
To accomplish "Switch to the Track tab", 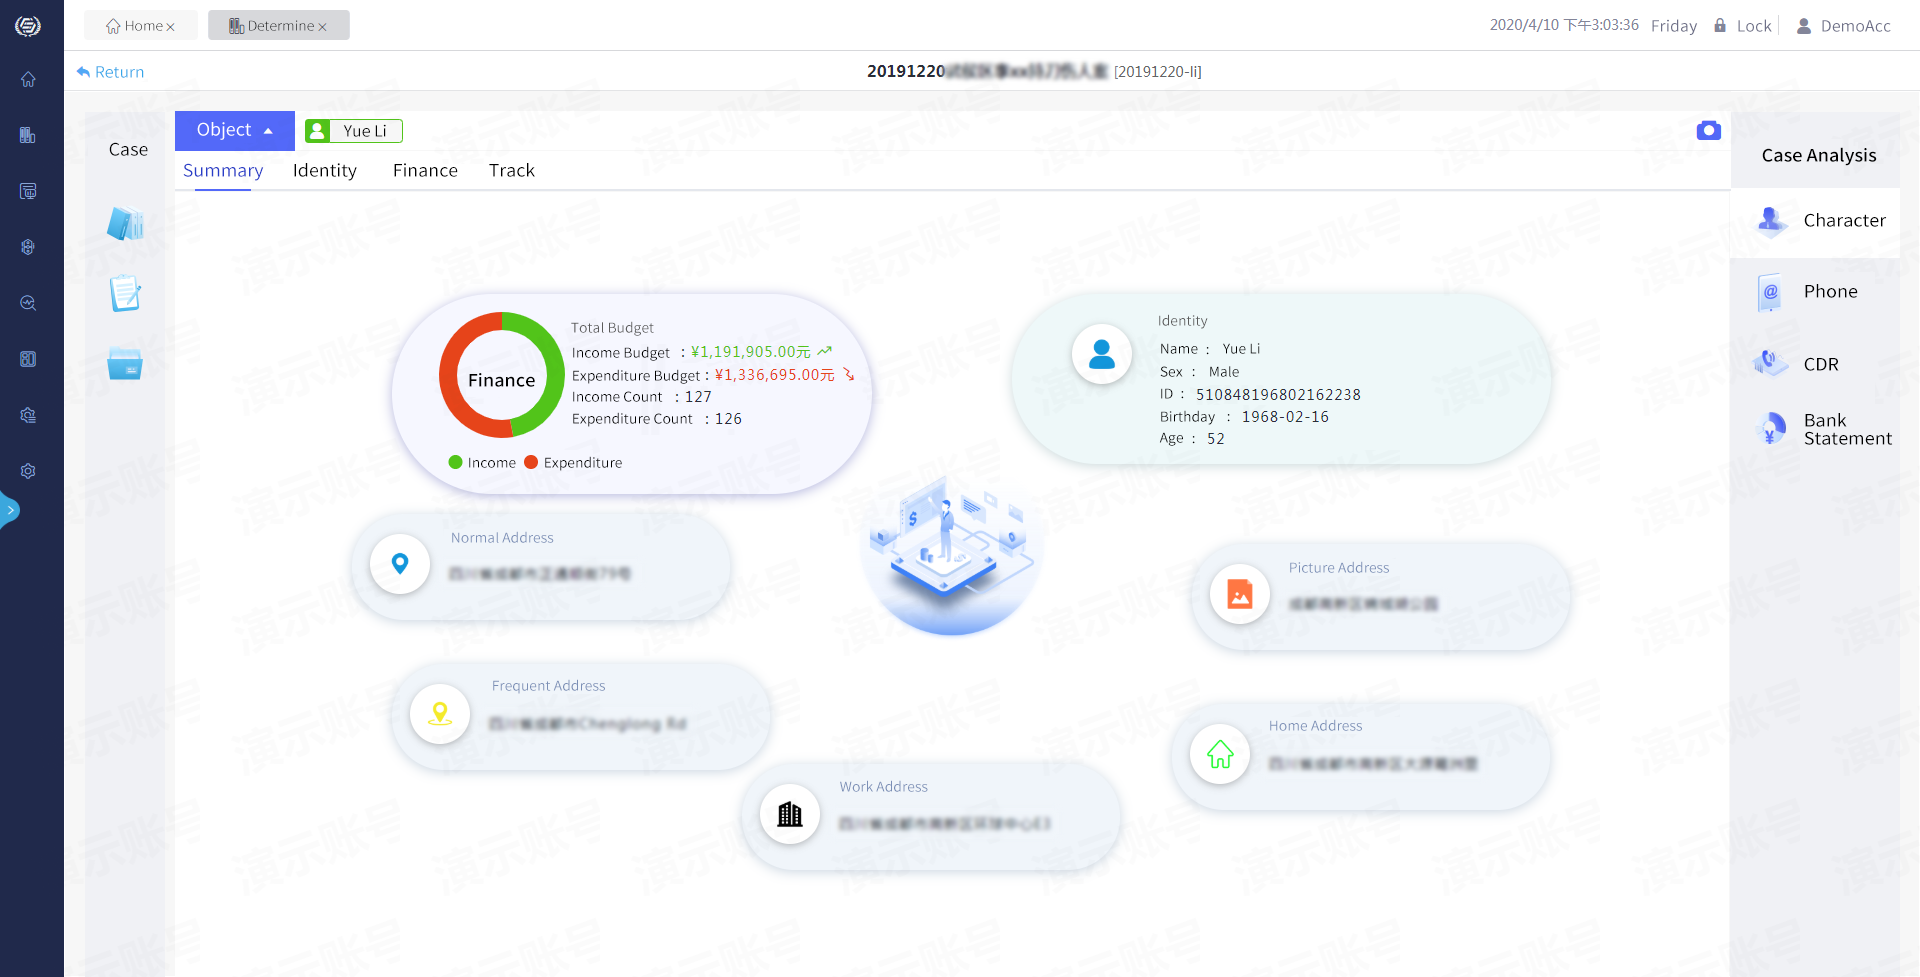I will pyautogui.click(x=511, y=171).
